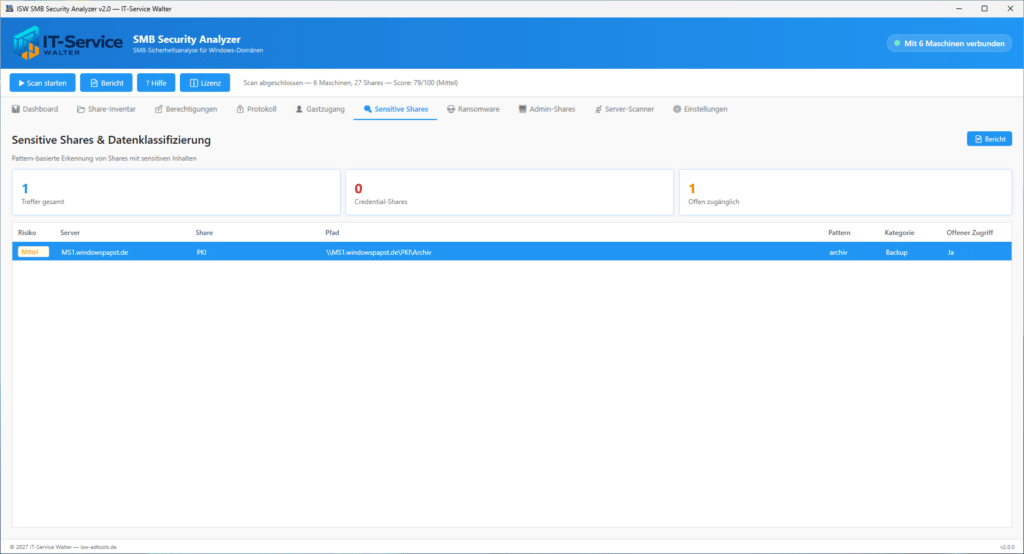
Task: Click the isw-adtools.de footer text
Action: click(99, 547)
